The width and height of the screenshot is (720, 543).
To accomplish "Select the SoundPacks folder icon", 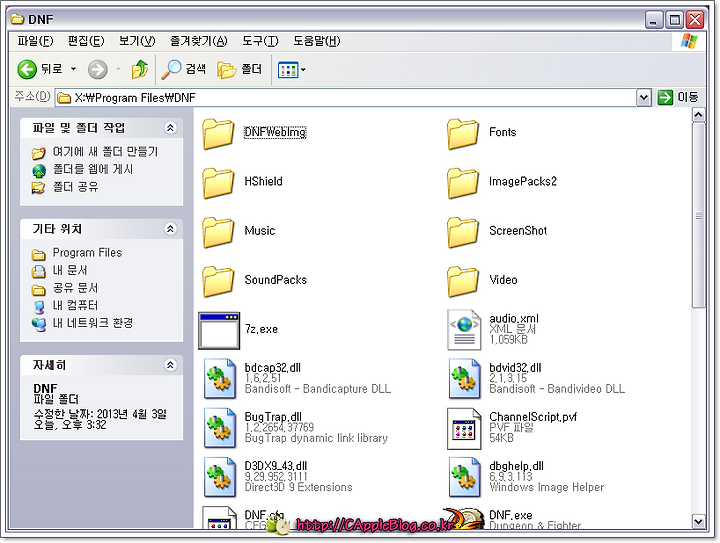I will tap(219, 281).
